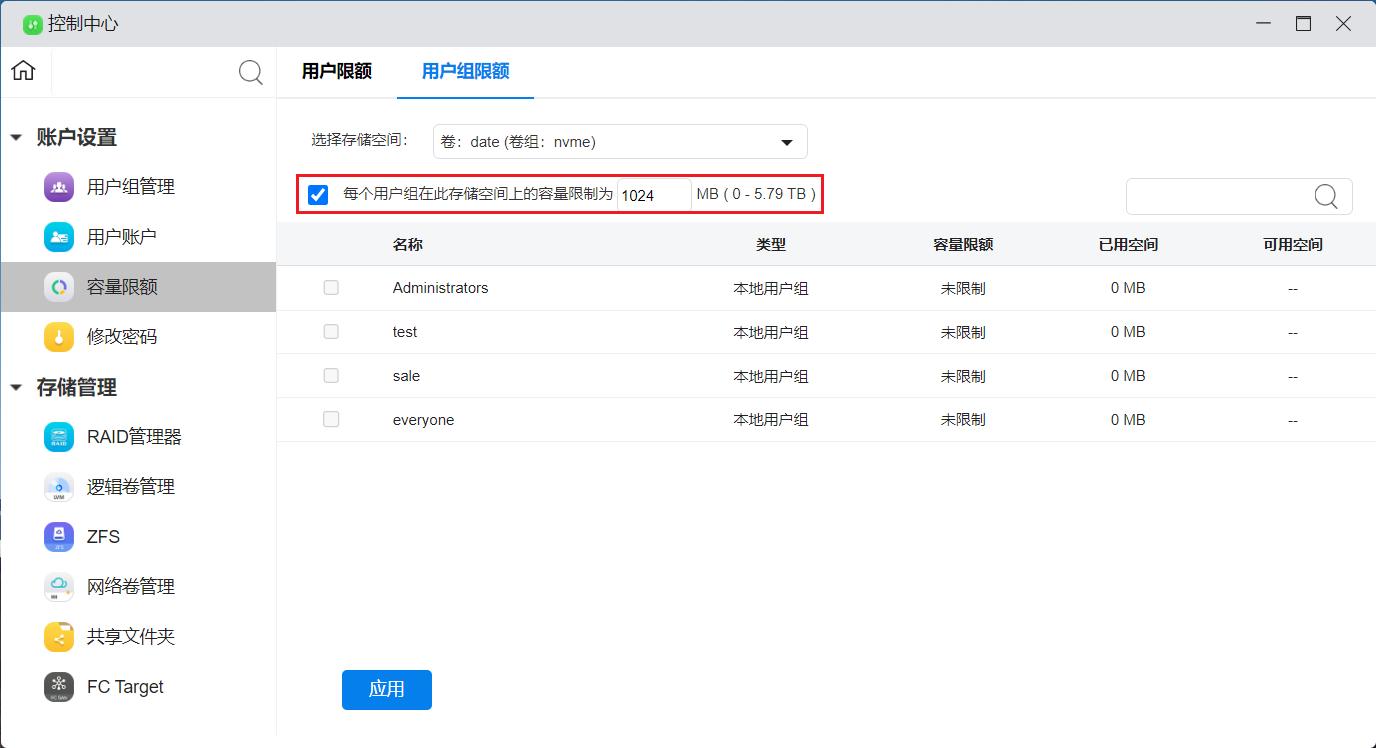This screenshot has width=1376, height=748.
Task: Switch to the 用户限额 tab
Action: pyautogui.click(x=337, y=71)
